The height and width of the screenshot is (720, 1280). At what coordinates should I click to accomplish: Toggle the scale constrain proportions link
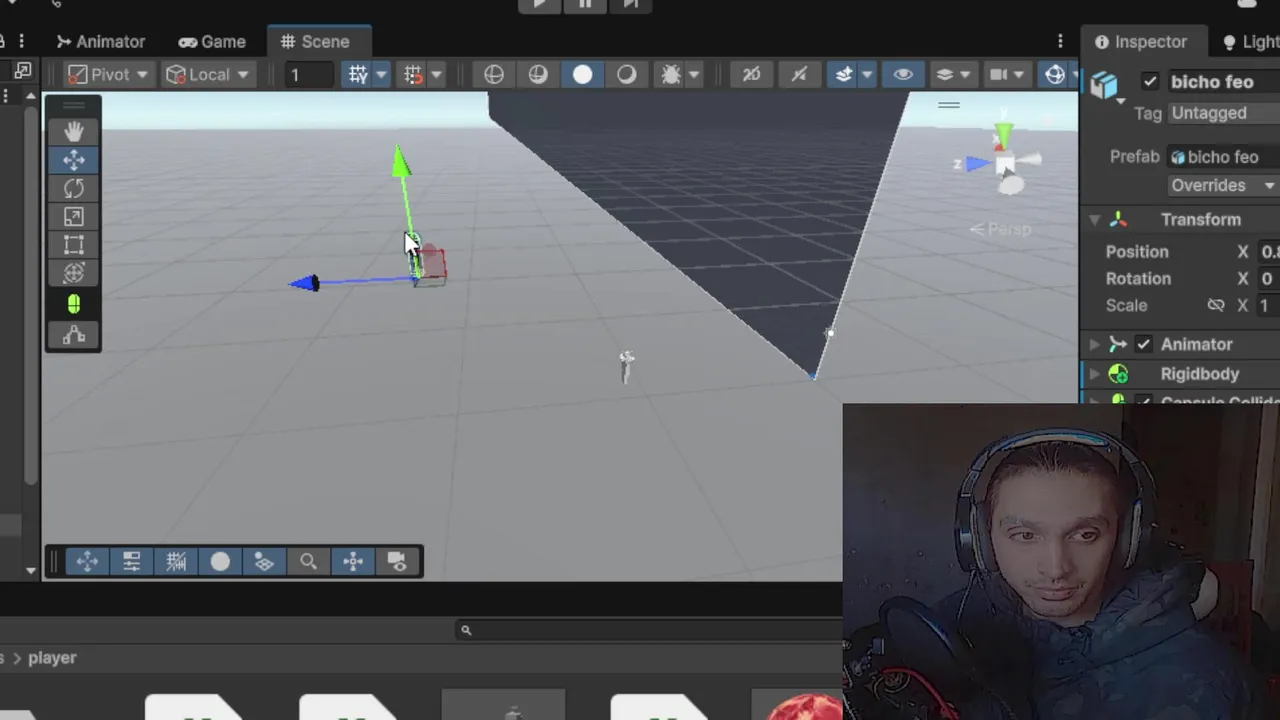tap(1216, 305)
